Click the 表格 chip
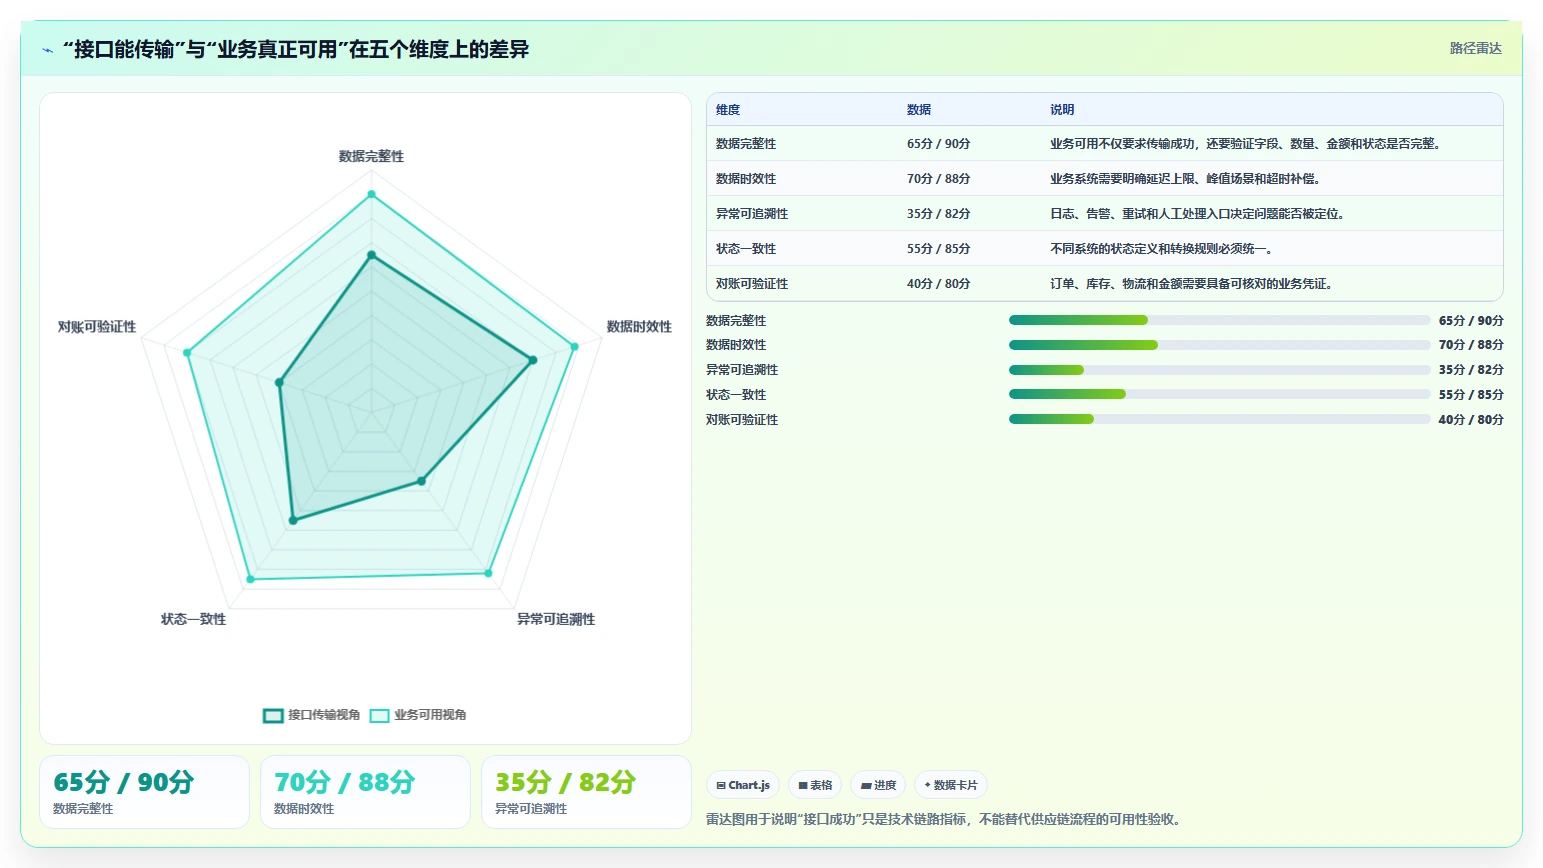This screenshot has width=1543, height=868. 815,785
